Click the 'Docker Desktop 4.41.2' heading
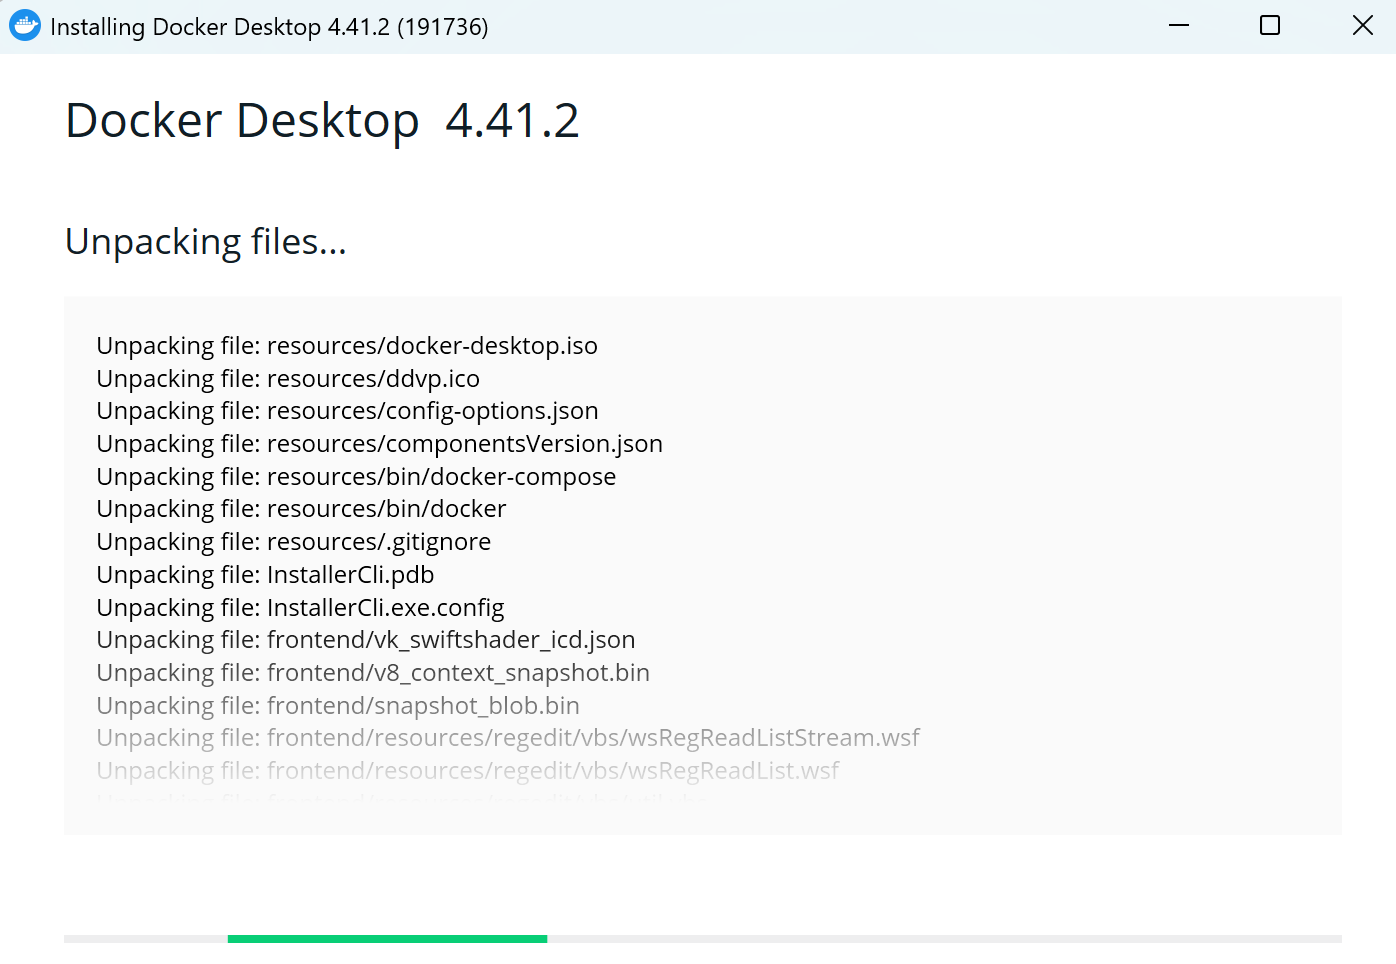1396x964 pixels. pos(322,121)
